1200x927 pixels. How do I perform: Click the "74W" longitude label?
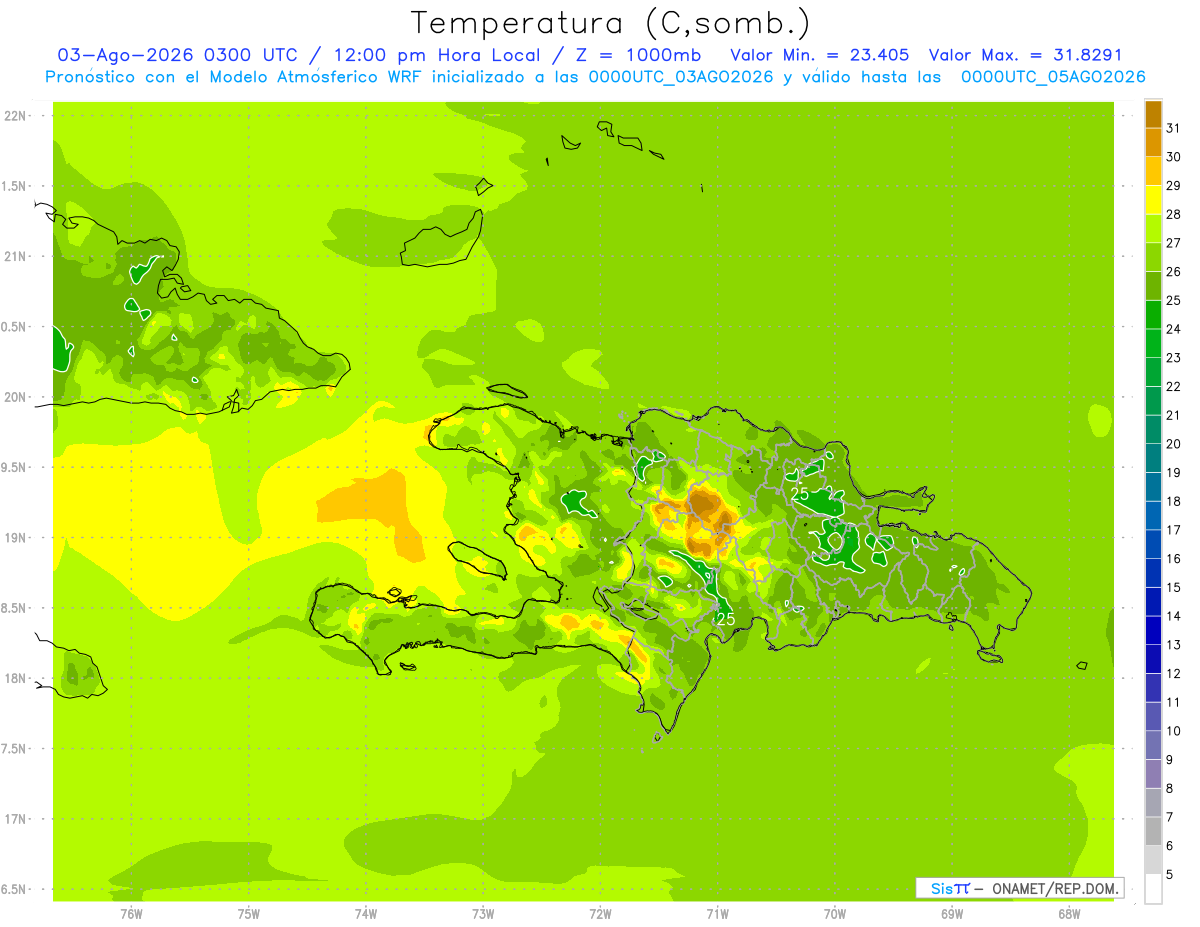point(366,914)
